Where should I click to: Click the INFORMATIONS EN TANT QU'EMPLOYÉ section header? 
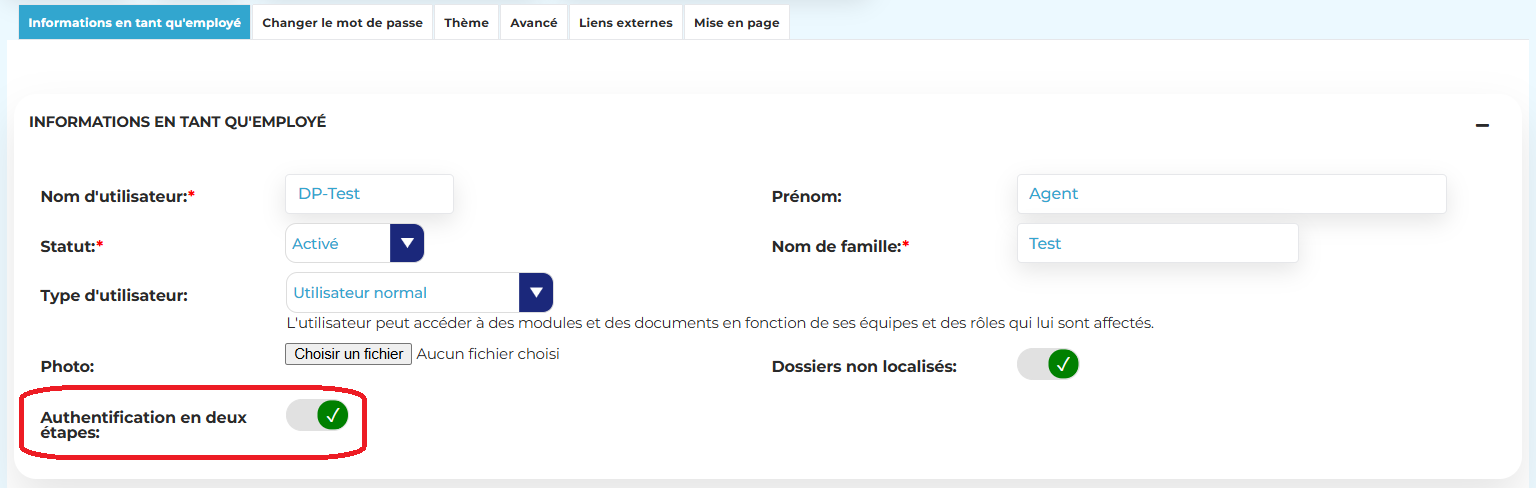pos(177,122)
